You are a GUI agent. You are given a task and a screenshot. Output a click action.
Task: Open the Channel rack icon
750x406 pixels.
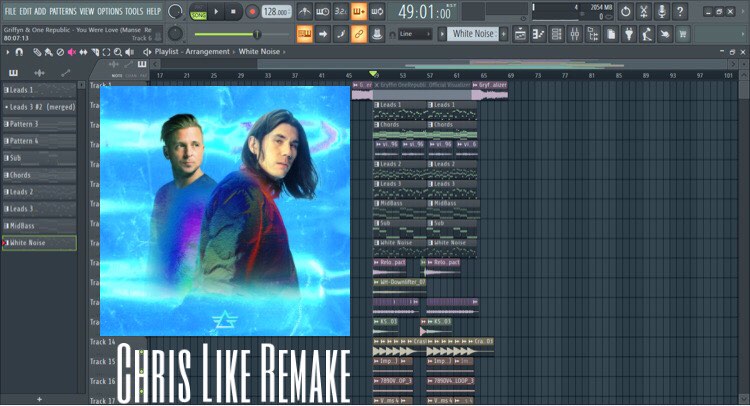557,34
